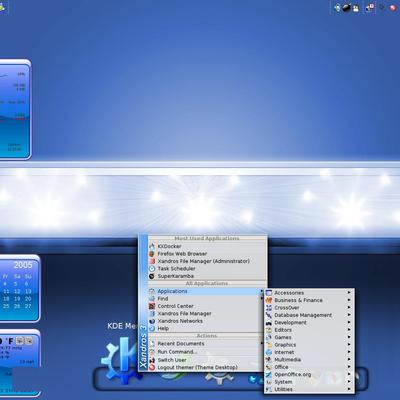Click the tray icon with pink badge
The image size is (400, 400).
(370, 8)
